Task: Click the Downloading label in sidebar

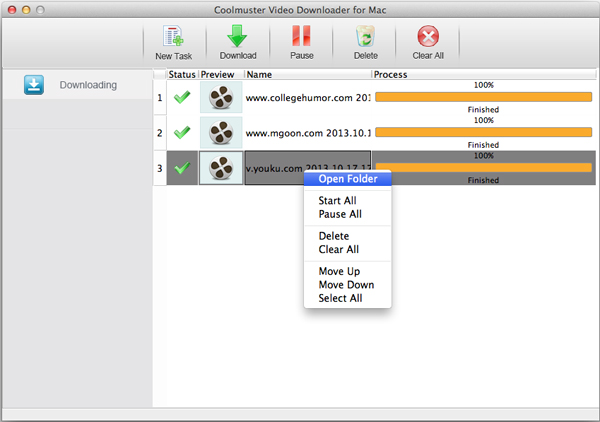Action: [x=88, y=85]
